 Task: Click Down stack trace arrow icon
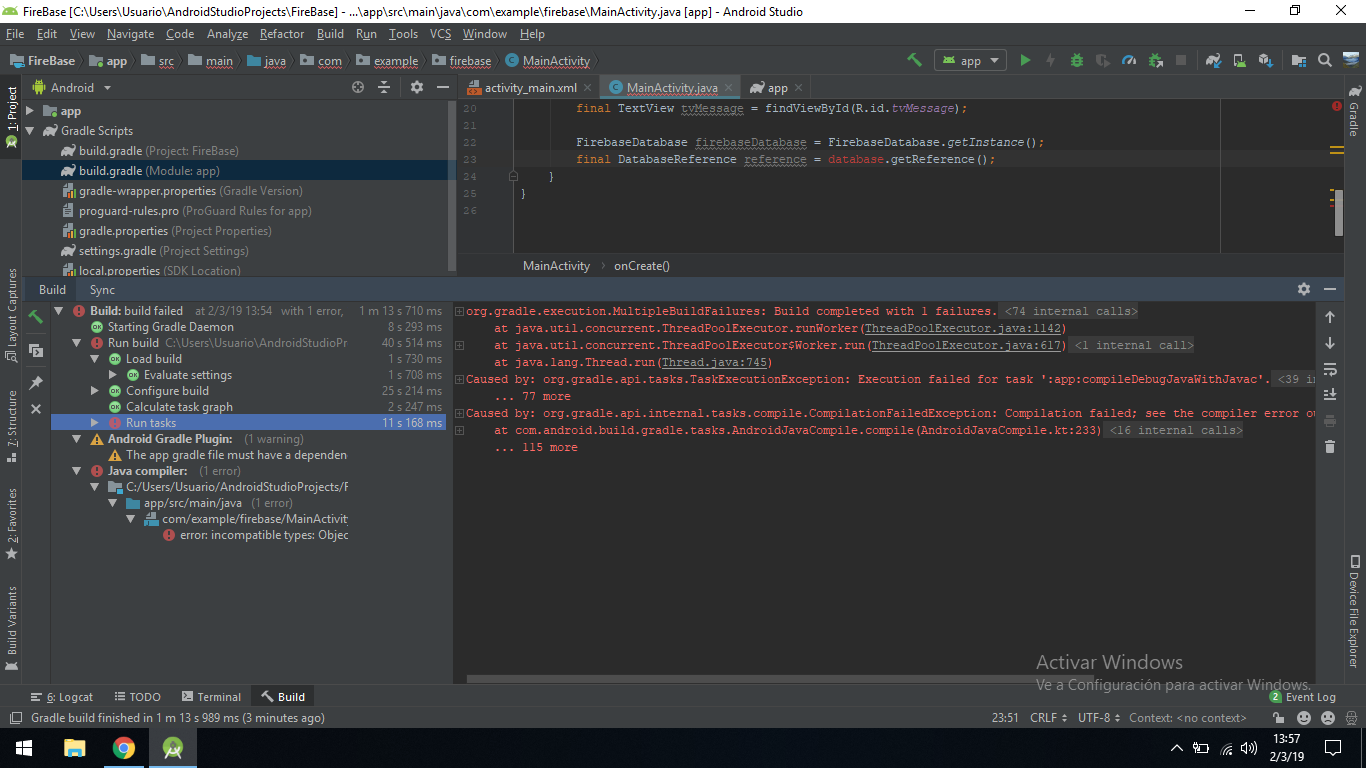click(x=1329, y=343)
